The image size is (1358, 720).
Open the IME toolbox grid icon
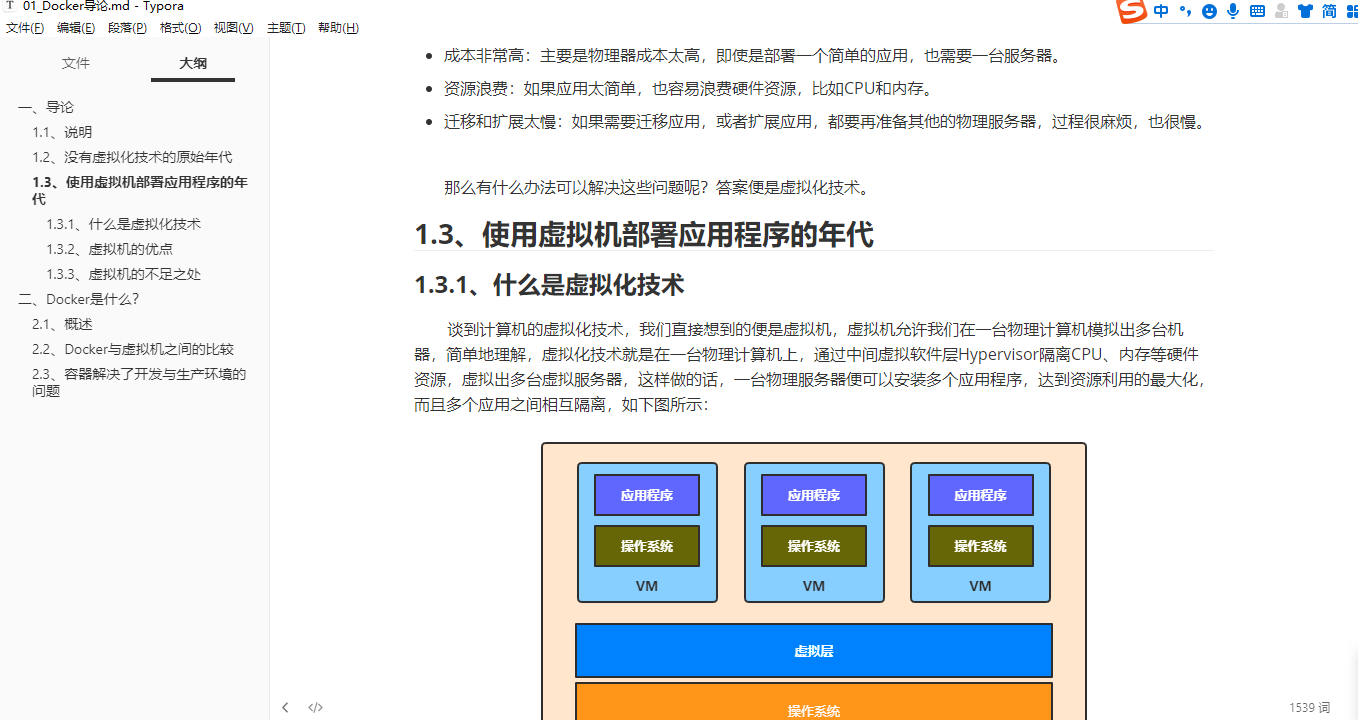pyautogui.click(x=1351, y=11)
